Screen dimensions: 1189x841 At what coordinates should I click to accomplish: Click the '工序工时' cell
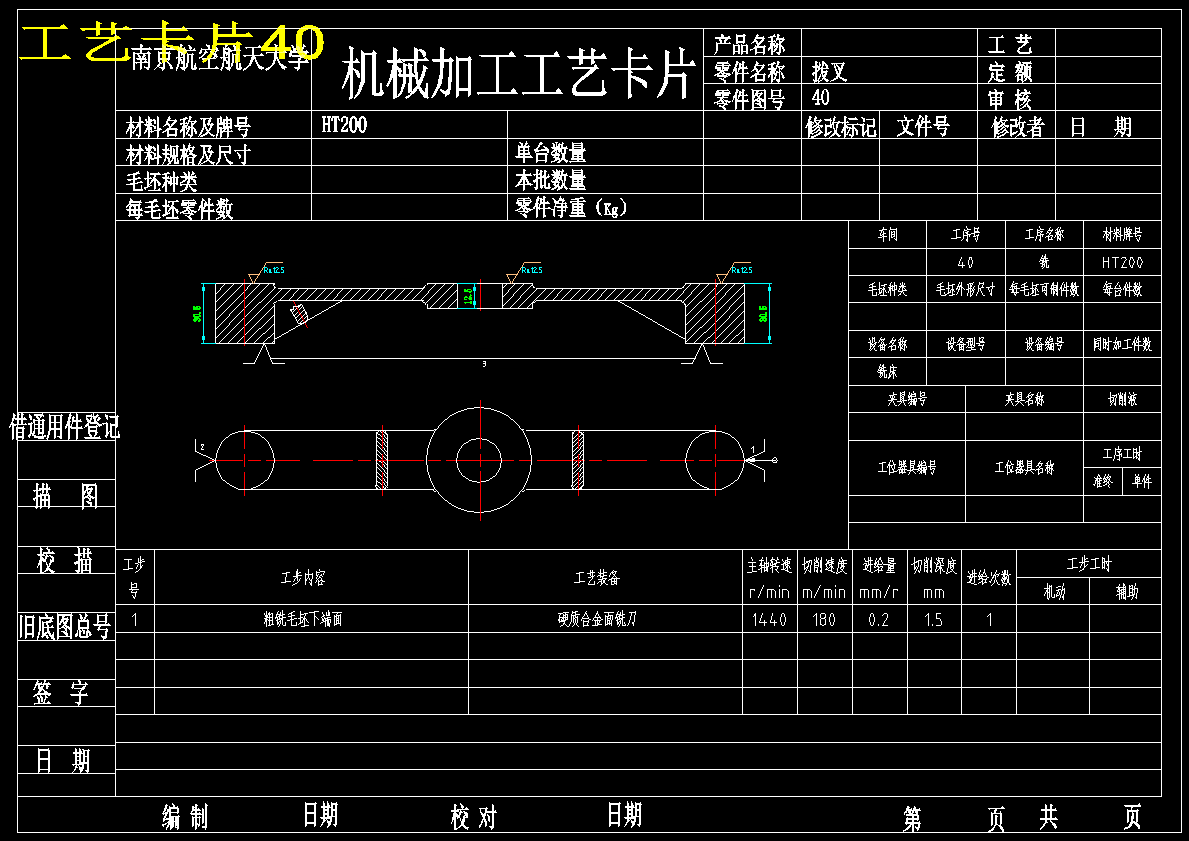point(1122,453)
